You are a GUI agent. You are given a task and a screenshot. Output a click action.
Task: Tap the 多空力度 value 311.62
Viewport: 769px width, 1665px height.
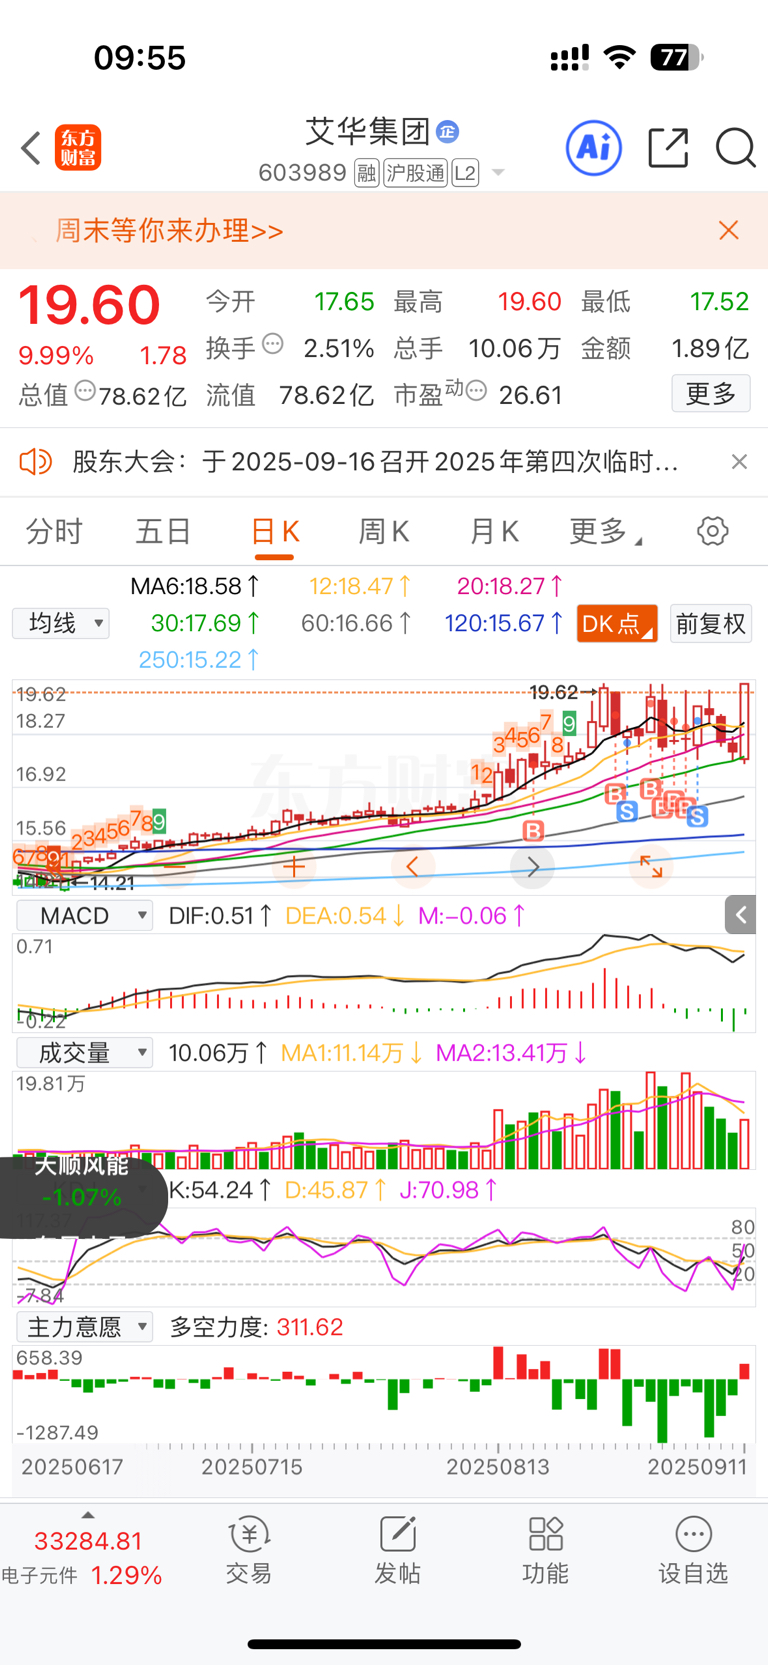(x=310, y=1327)
